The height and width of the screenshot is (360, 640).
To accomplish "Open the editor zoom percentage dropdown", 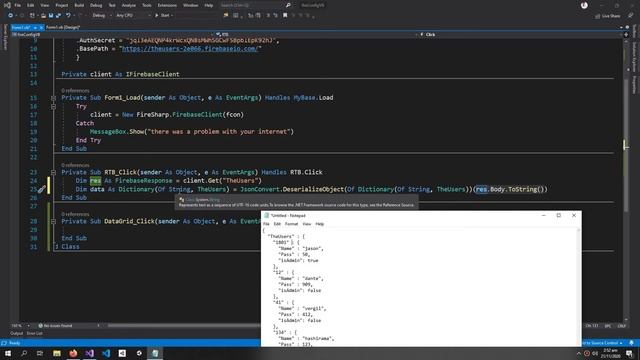I will pos(20,326).
